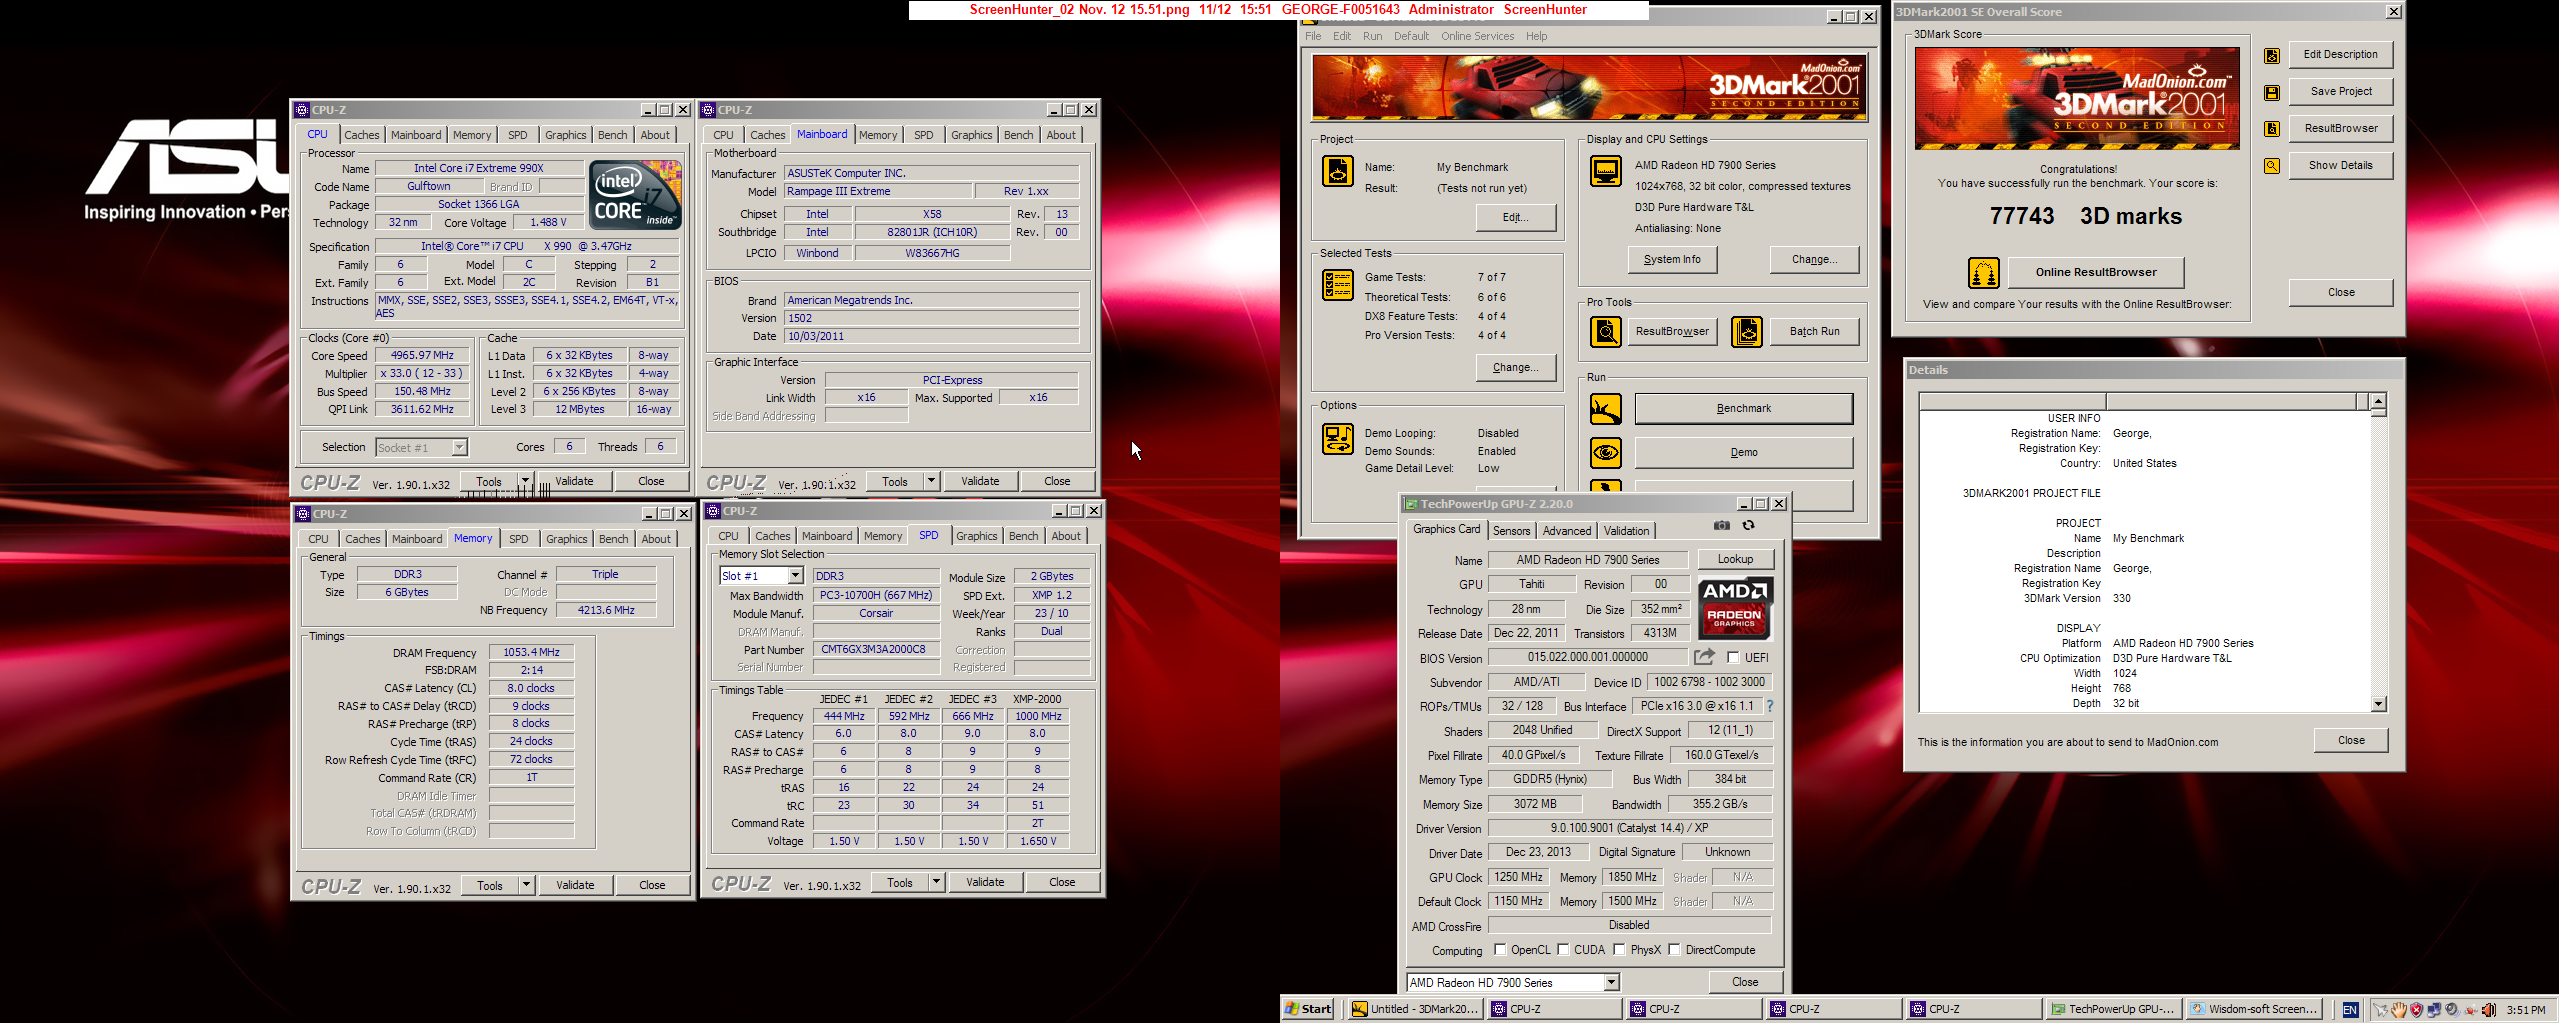Click the Save Project floppy icon

pyautogui.click(x=2272, y=92)
